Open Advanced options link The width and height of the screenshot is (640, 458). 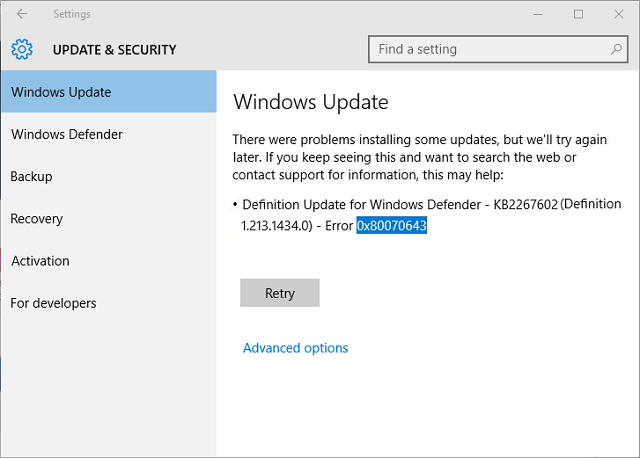point(296,348)
